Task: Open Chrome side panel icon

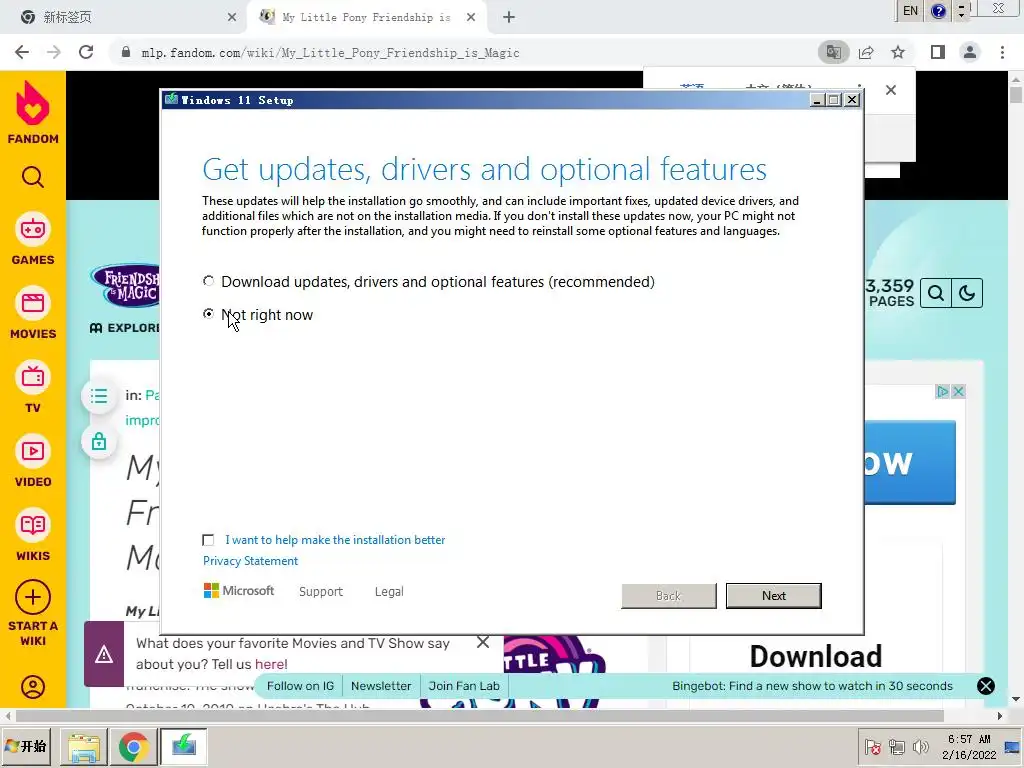Action: 938,52
